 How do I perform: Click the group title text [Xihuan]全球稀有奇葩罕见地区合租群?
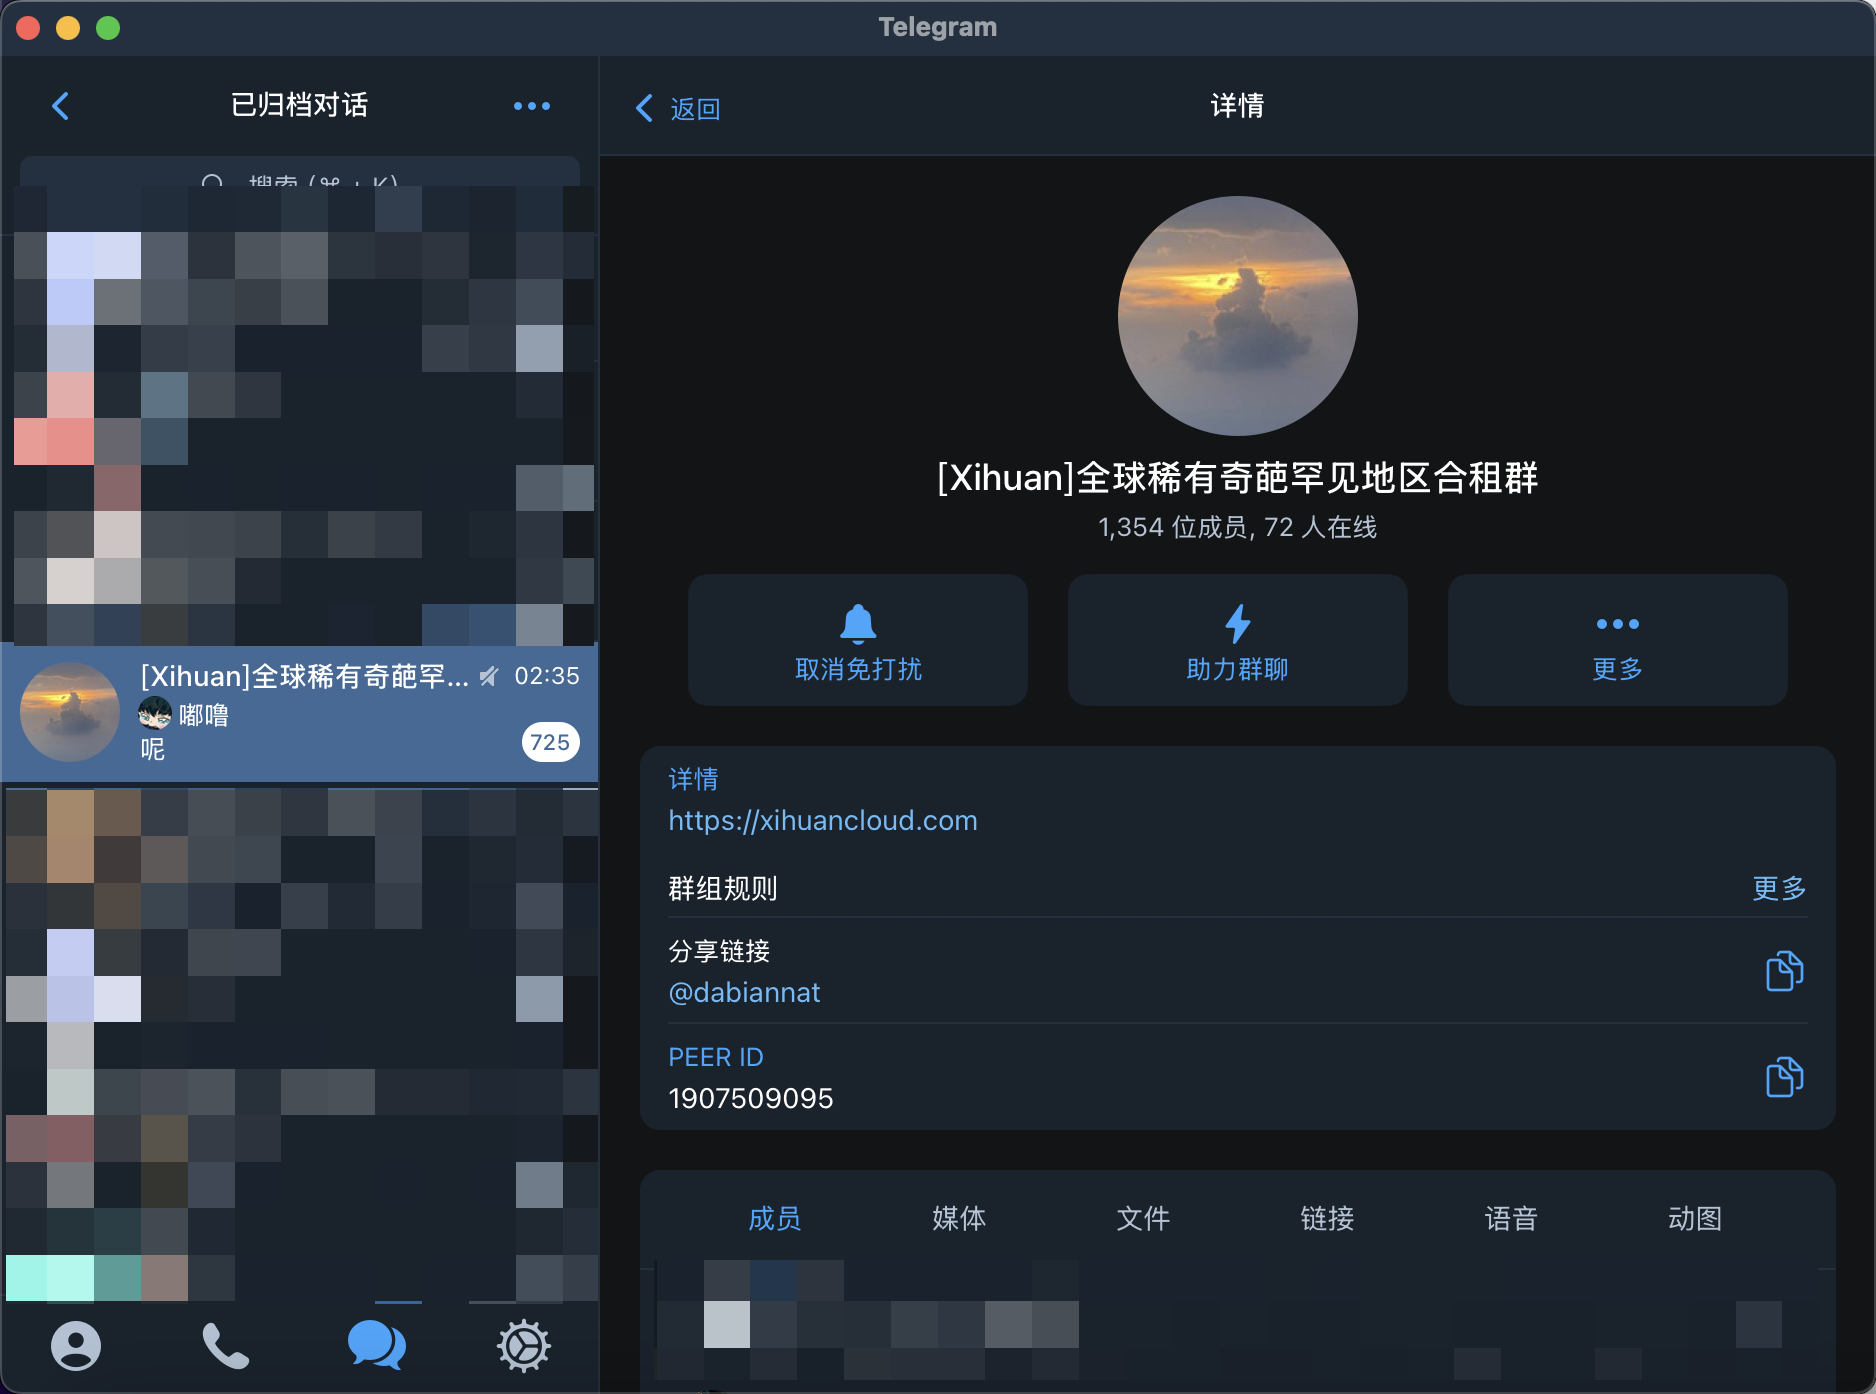point(1237,478)
